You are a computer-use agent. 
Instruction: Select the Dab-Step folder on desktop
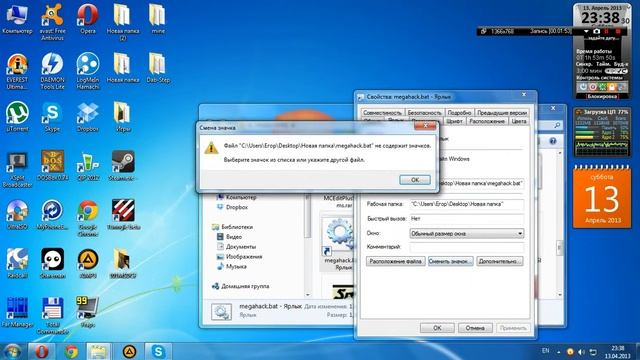point(158,68)
